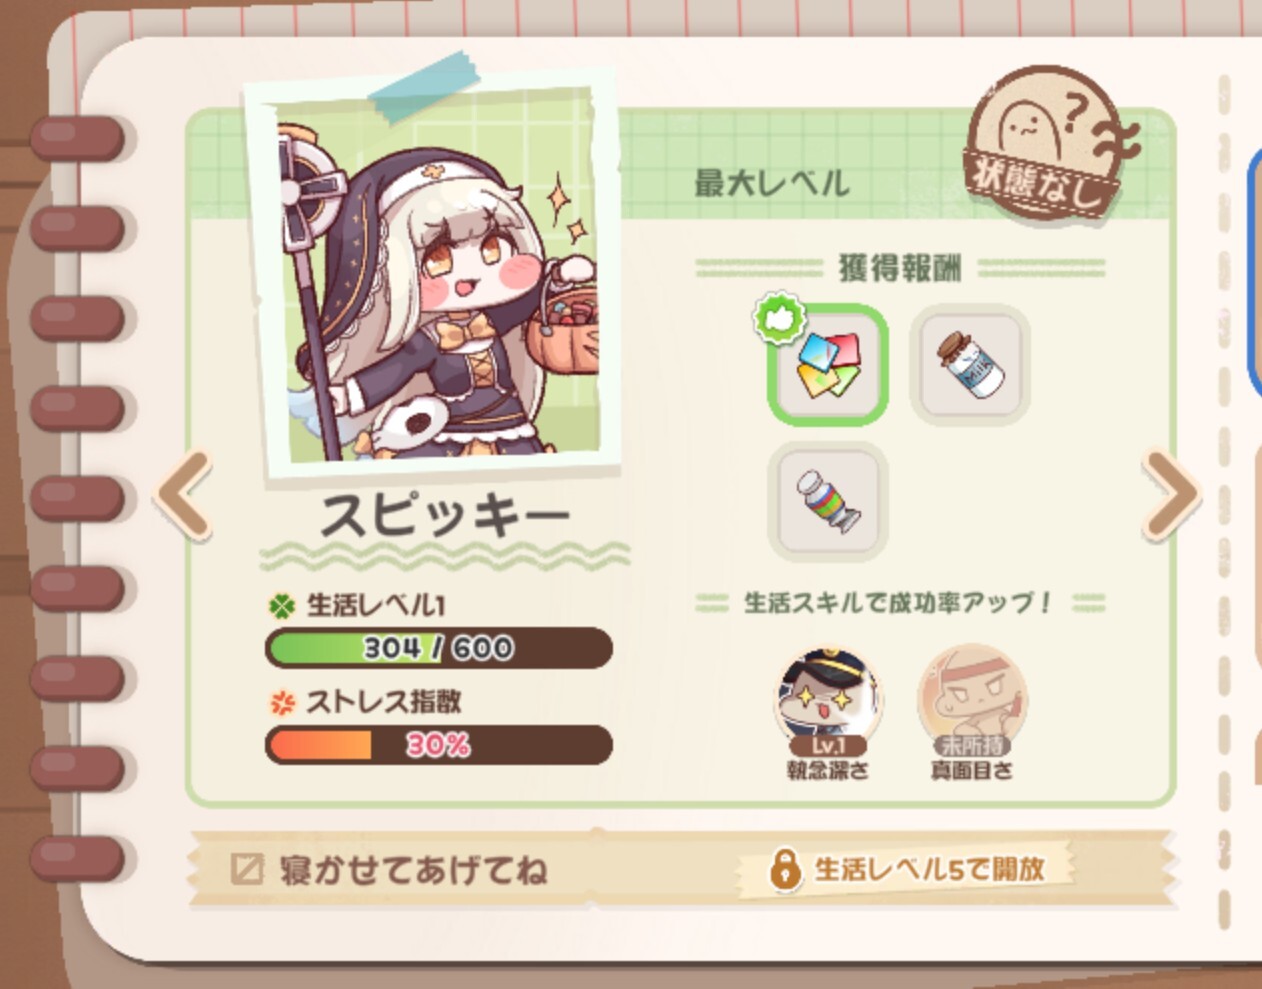Go to previous character with left arrow
This screenshot has height=989, width=1262.
coord(185,496)
